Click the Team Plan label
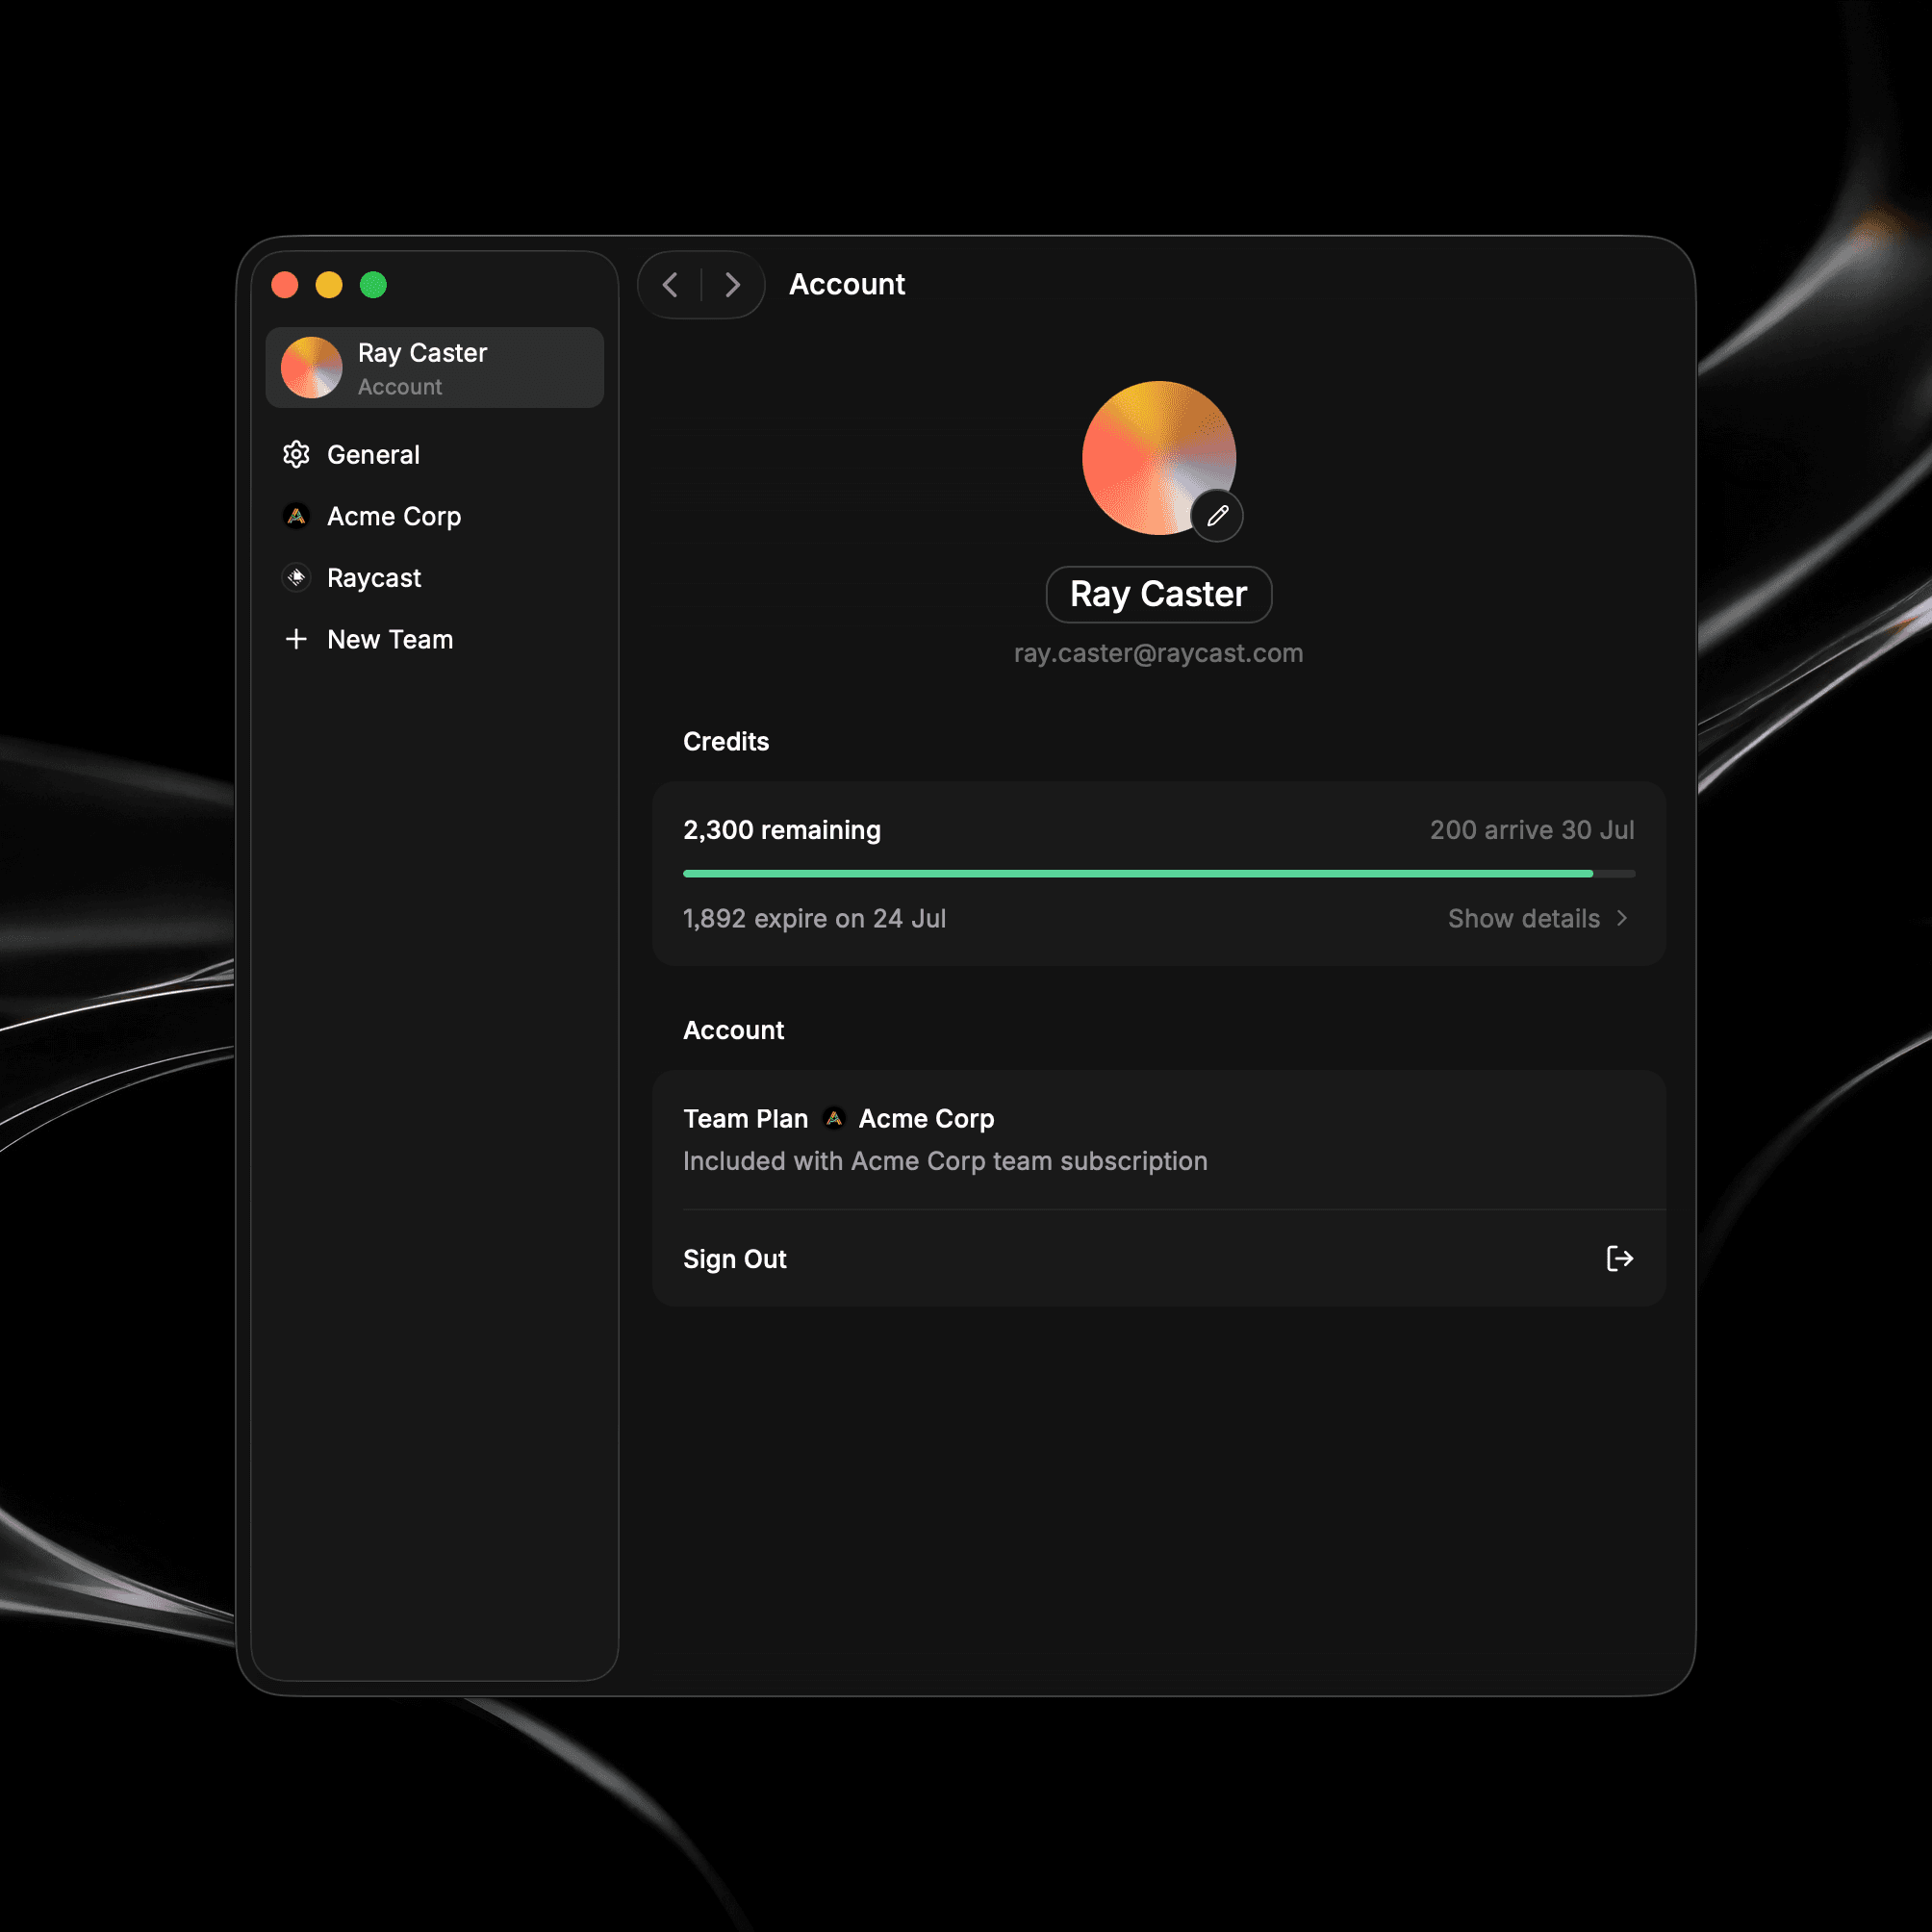 click(x=745, y=1118)
